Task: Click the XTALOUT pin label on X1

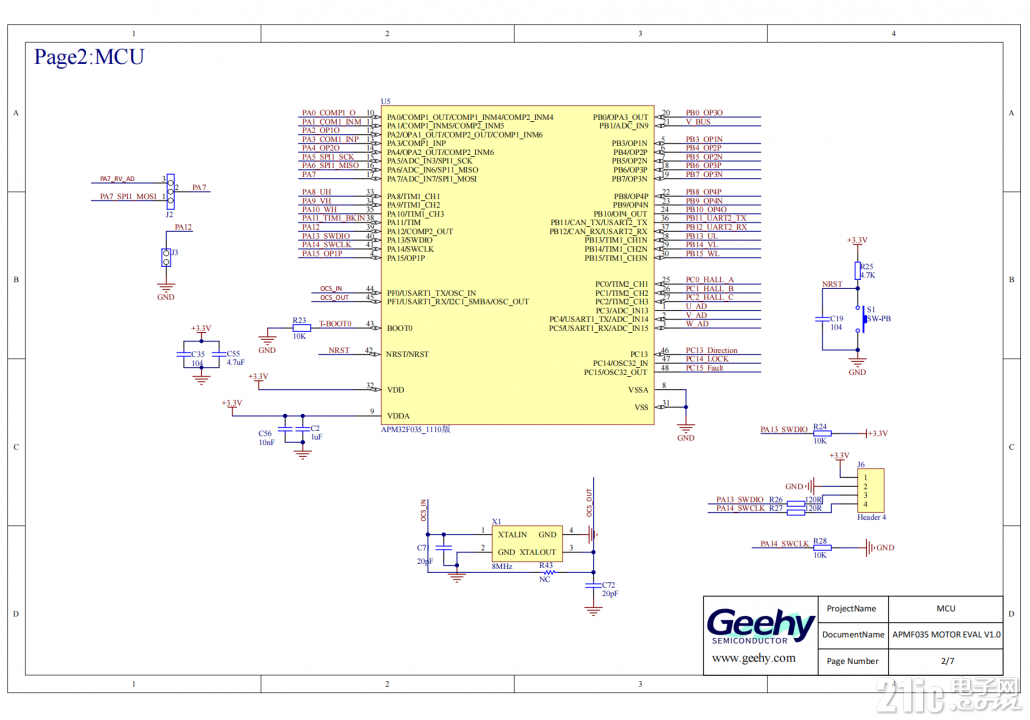Action: point(538,552)
